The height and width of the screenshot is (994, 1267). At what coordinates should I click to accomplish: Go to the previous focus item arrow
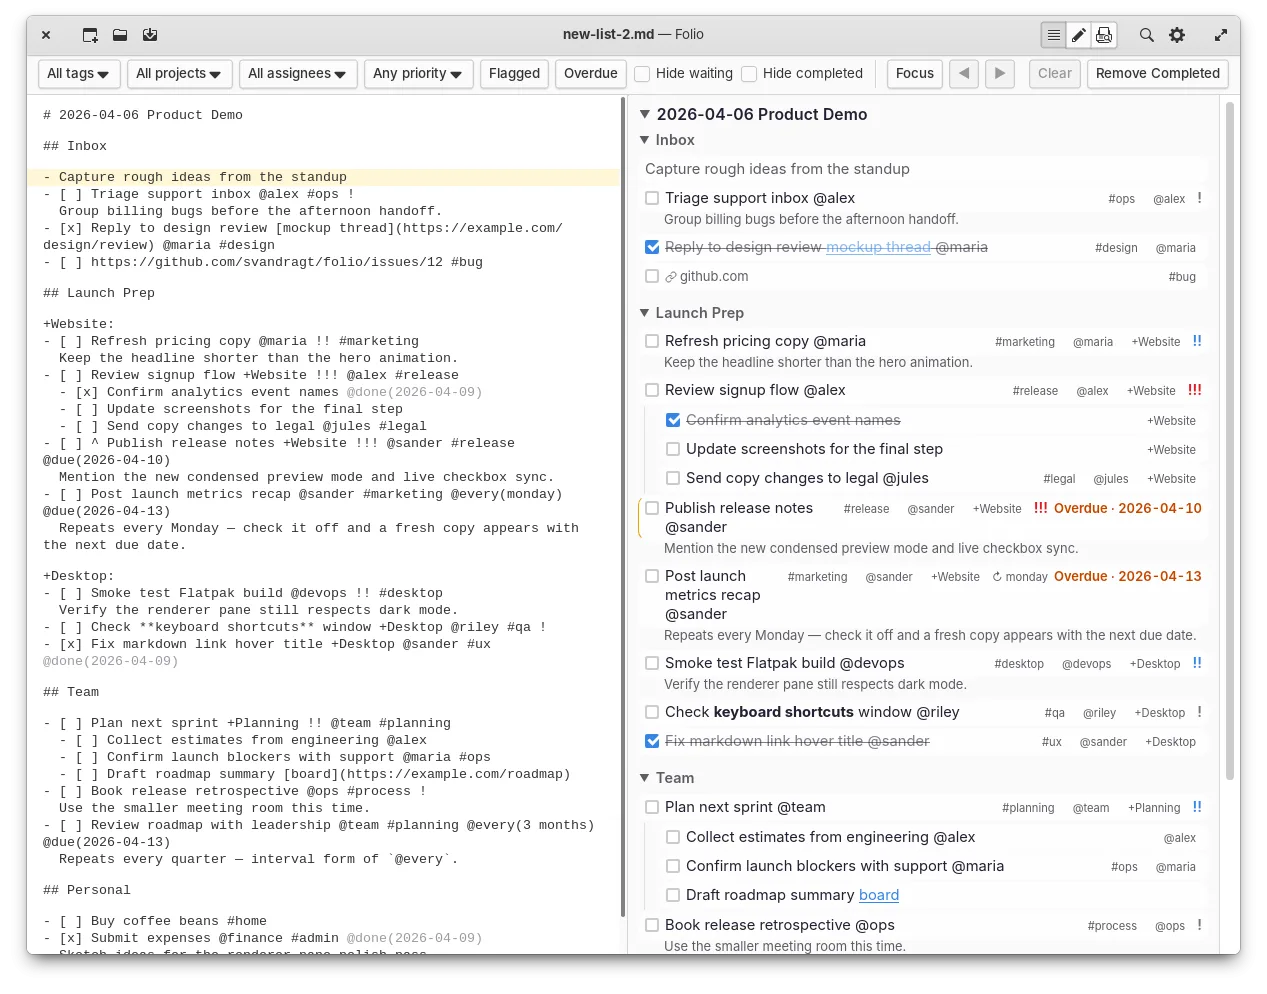pos(964,73)
